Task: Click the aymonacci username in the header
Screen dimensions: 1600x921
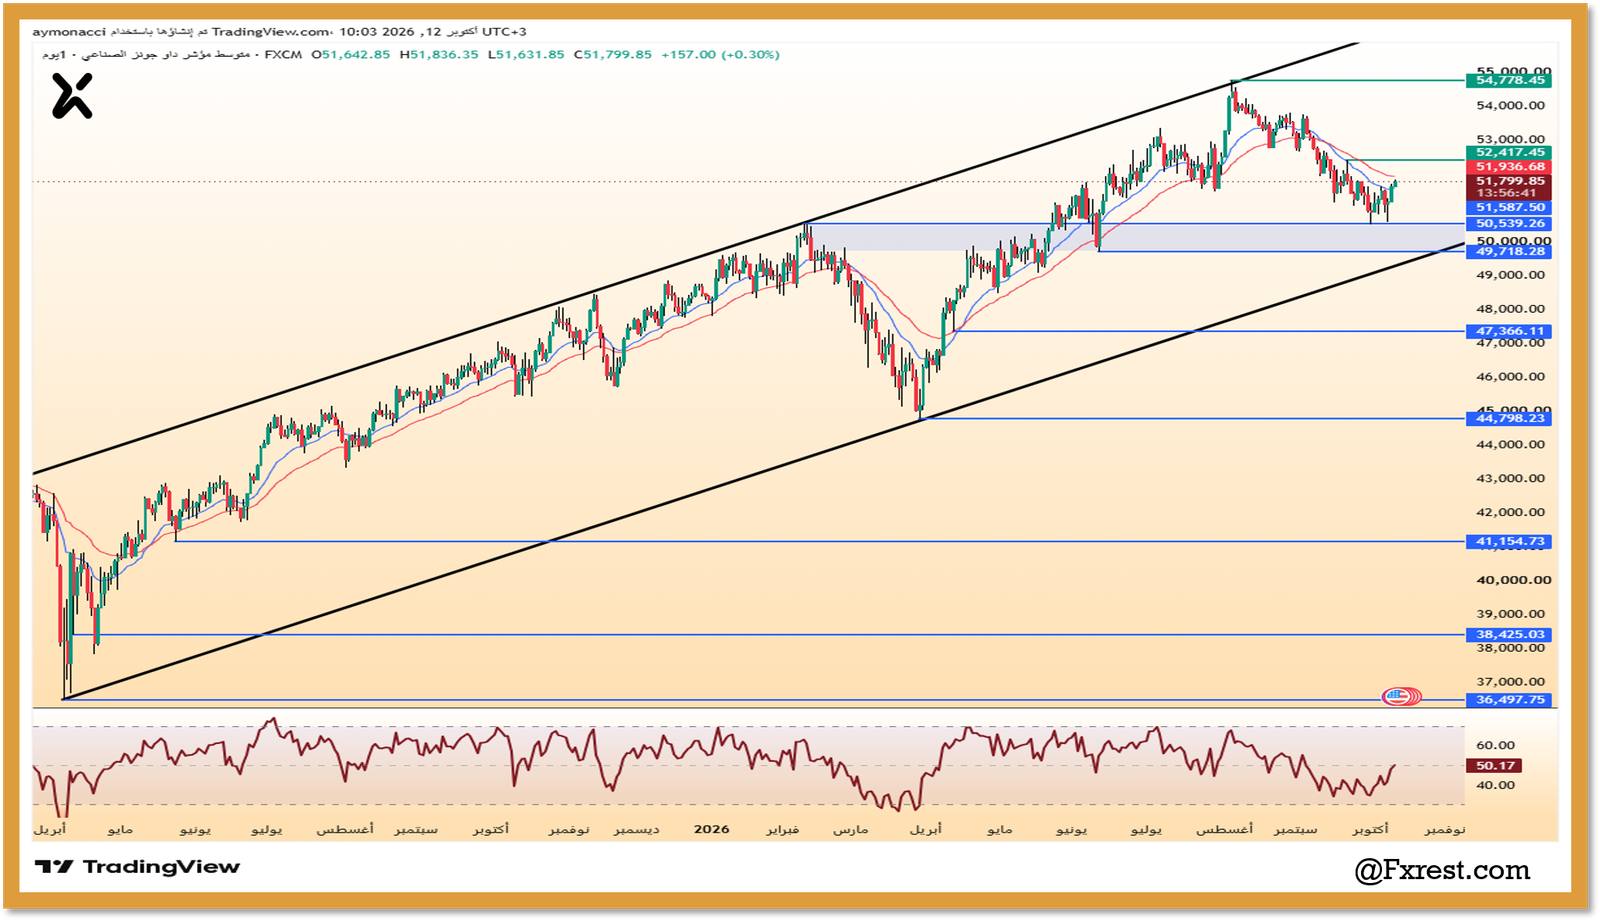Action: click(69, 32)
